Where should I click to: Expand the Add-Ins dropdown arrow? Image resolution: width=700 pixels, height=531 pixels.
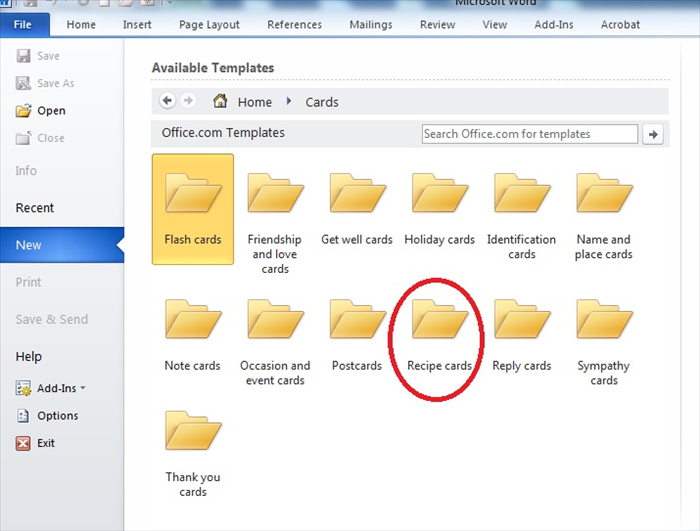[83, 388]
